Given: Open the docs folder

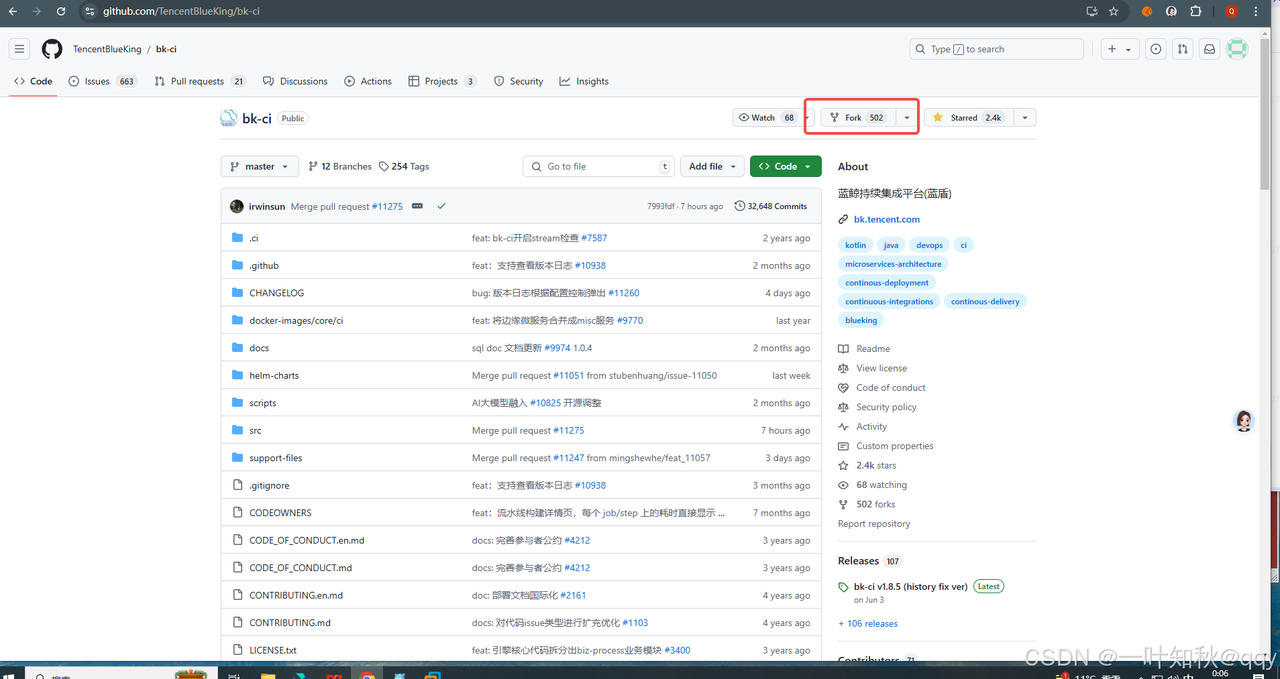Looking at the screenshot, I should (x=259, y=348).
